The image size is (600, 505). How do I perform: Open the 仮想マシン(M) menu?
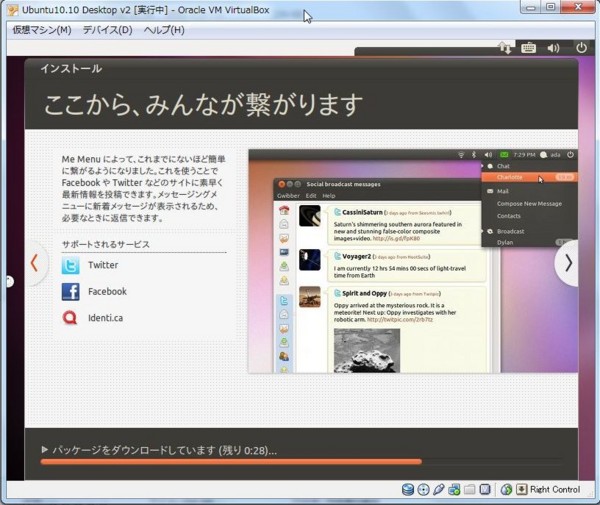click(42, 30)
